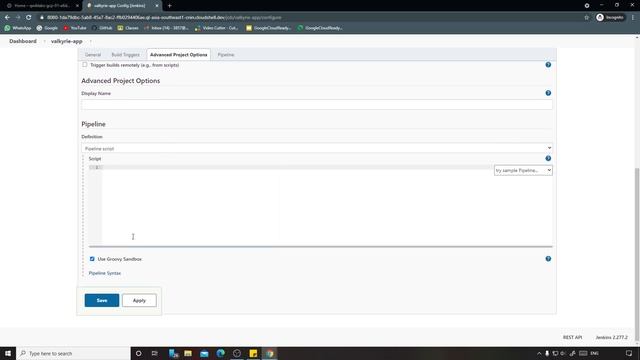Open help for Trigger builds remotely
This screenshot has width=640, height=360.
(x=548, y=65)
